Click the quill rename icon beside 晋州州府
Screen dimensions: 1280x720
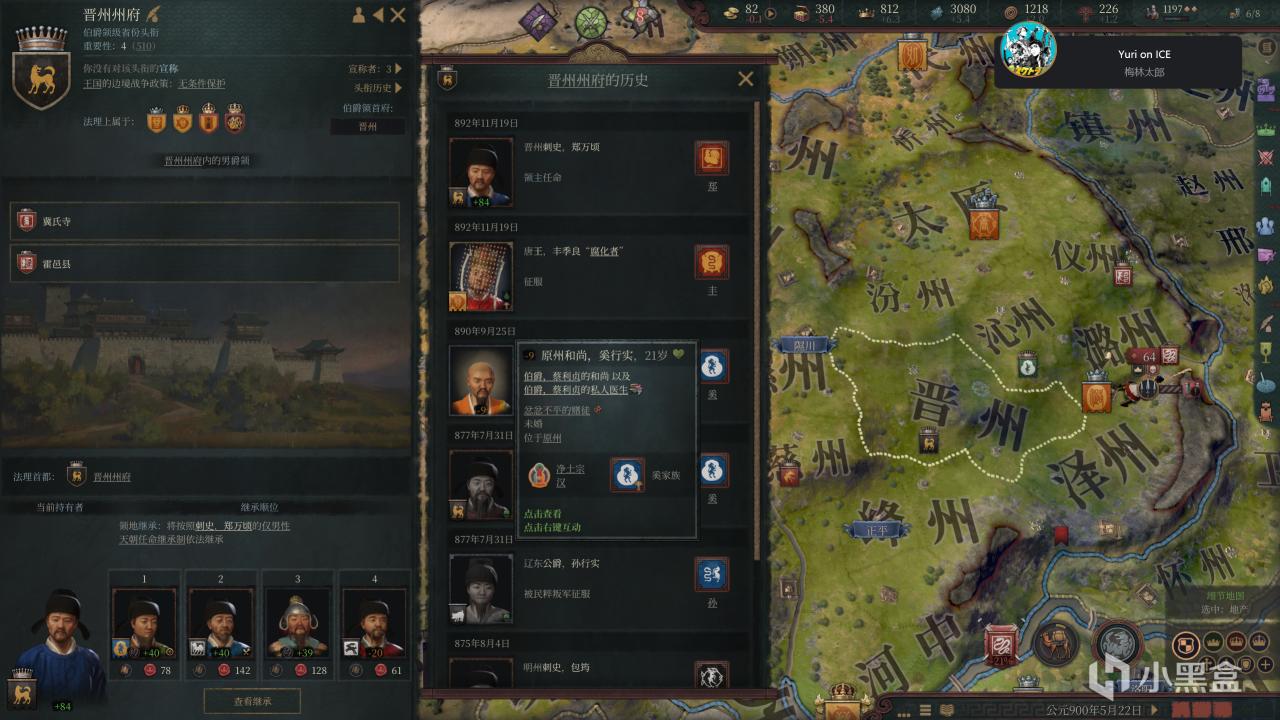[153, 14]
